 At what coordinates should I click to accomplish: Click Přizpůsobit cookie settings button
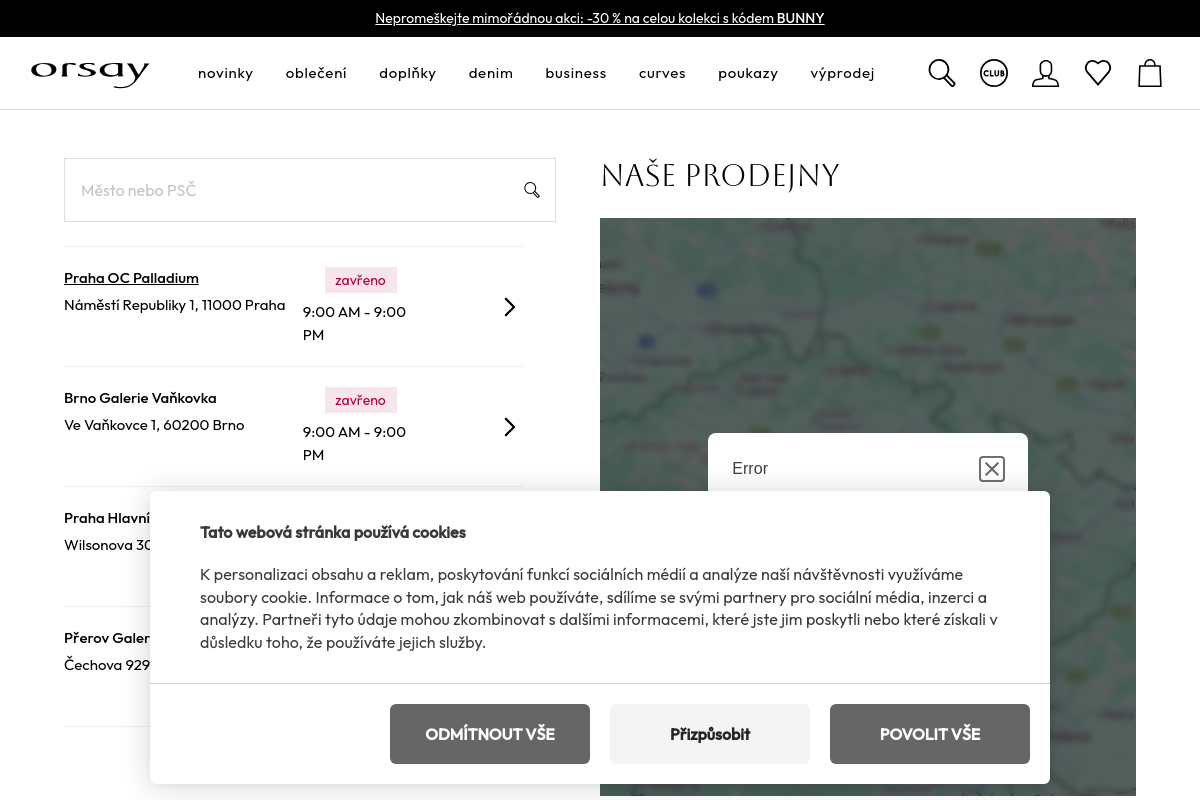[x=710, y=734]
